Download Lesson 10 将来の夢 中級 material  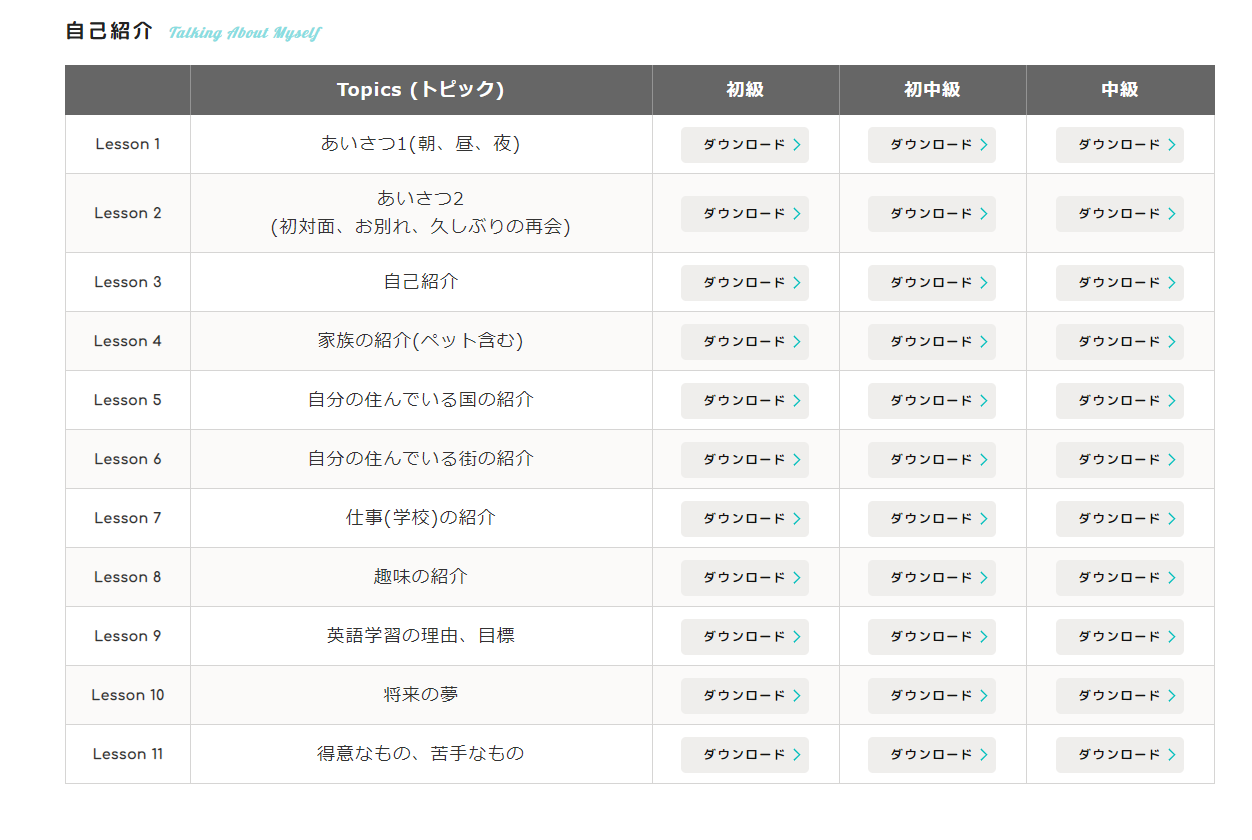1119,696
